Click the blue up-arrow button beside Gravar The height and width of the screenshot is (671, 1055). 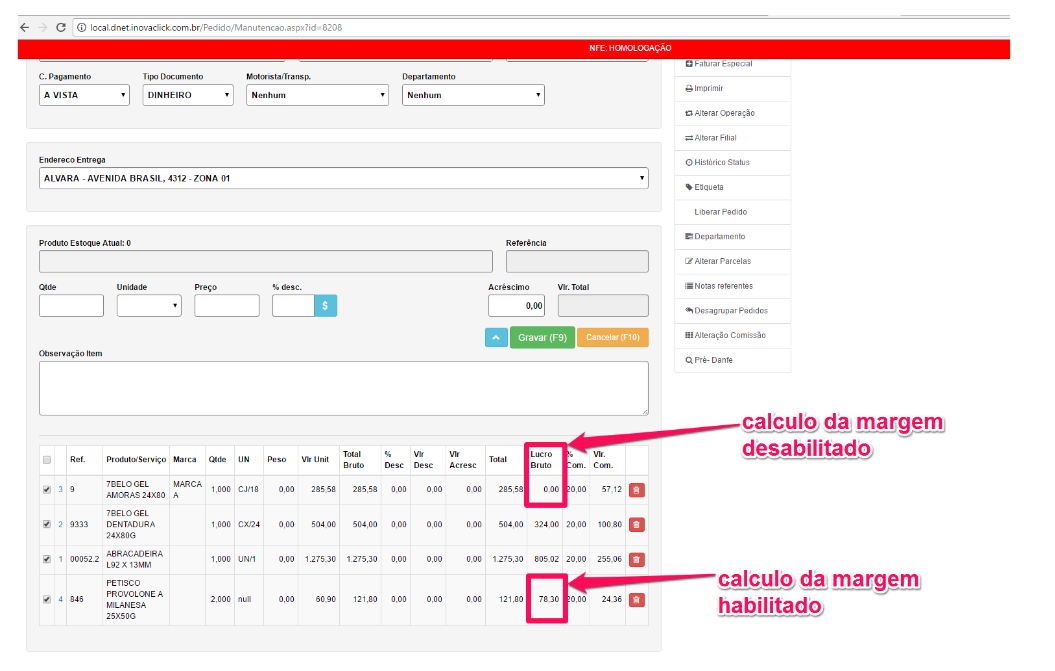click(x=496, y=338)
